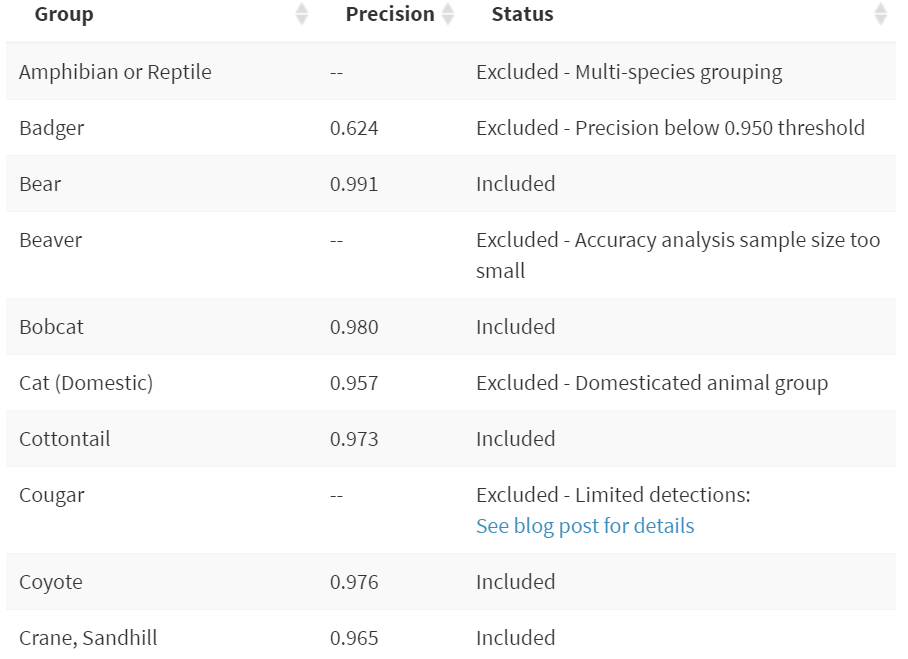Viewport: 908px width, 659px height.
Task: Click the Badger group name
Action: pos(52,128)
